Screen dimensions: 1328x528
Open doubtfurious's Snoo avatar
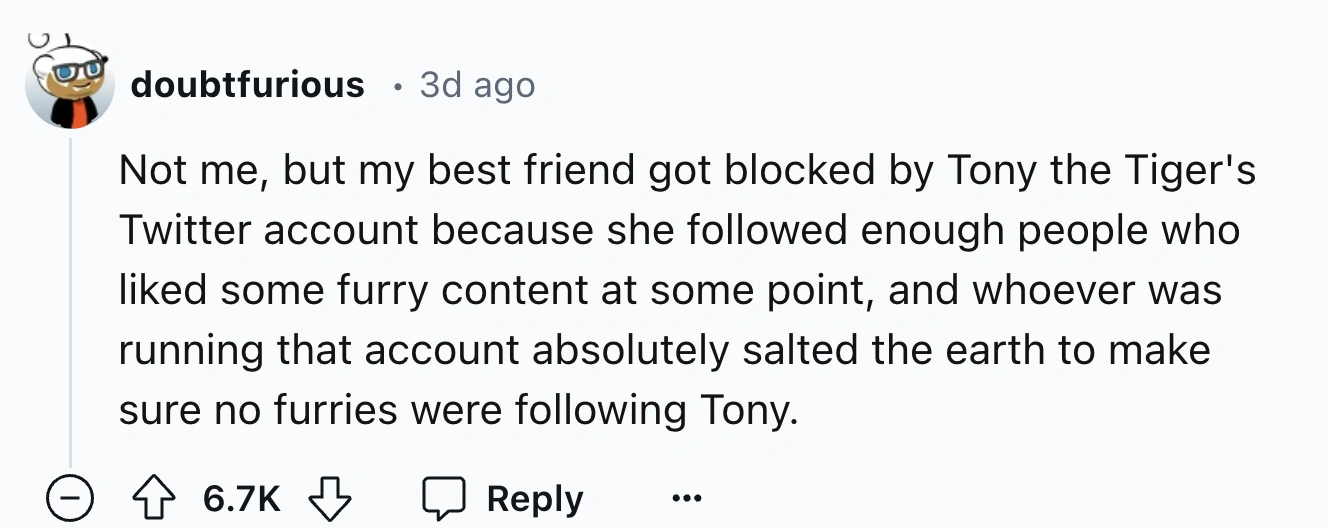click(x=69, y=86)
